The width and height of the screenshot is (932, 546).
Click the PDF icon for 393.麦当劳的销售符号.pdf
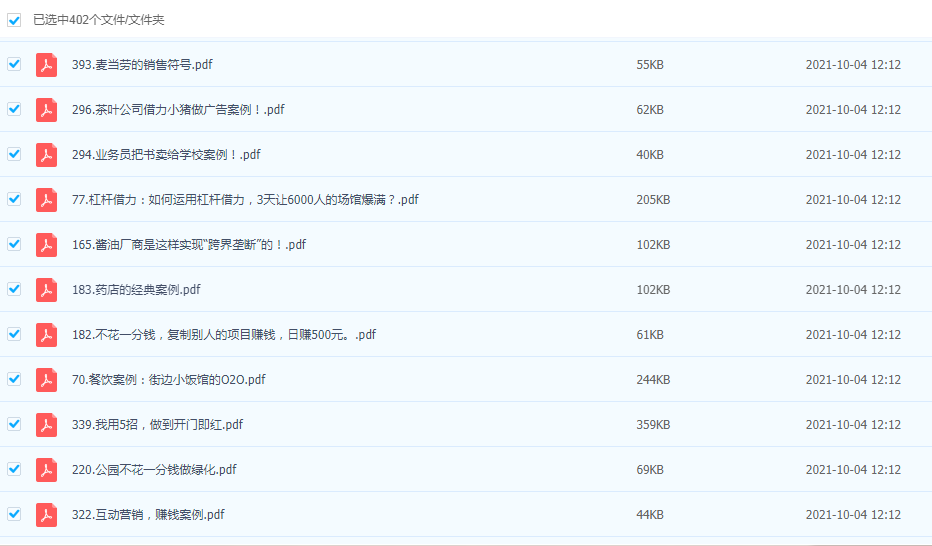tap(46, 65)
